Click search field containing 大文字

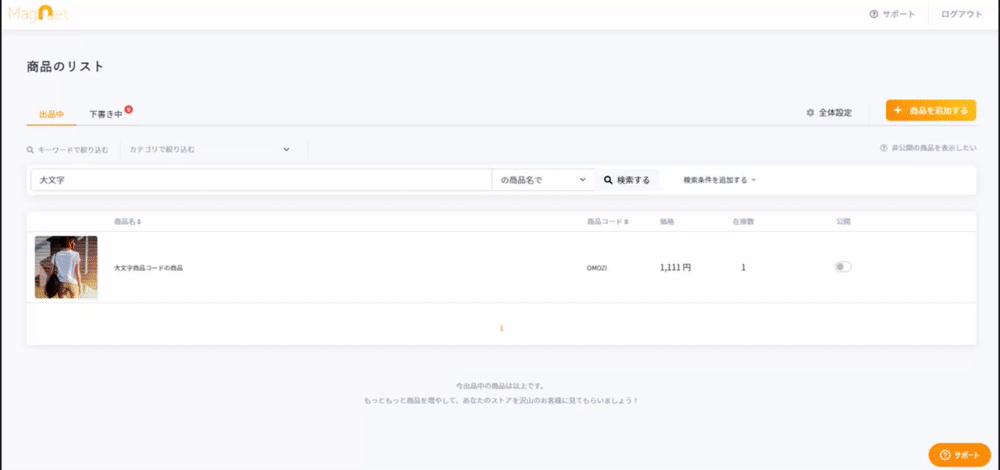click(x=261, y=180)
